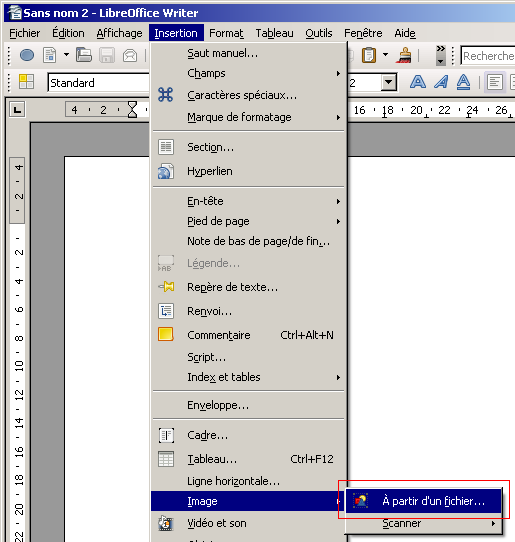Expand the Index et tables submenu
Screen dimensions: 515x542
(x=249, y=377)
